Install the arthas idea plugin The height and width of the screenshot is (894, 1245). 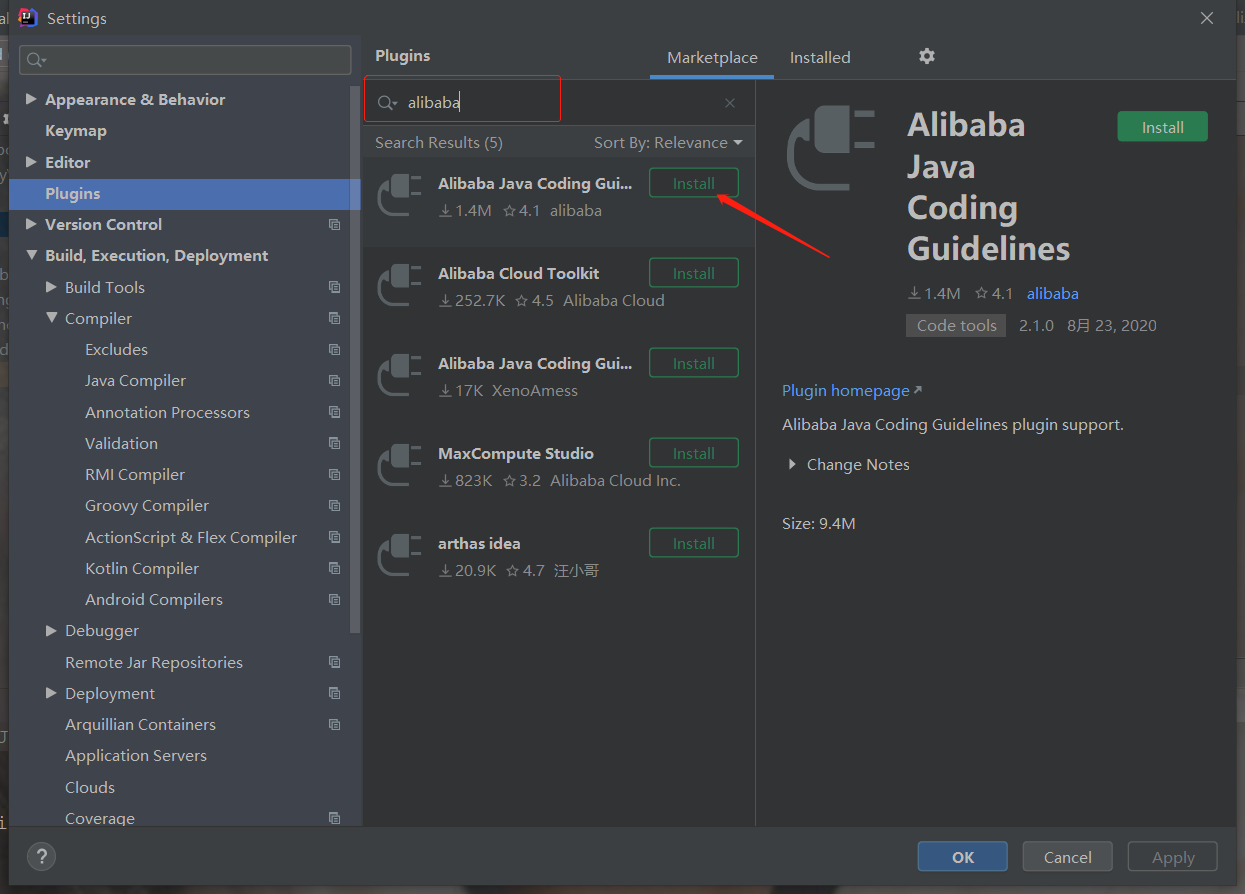pyautogui.click(x=694, y=543)
